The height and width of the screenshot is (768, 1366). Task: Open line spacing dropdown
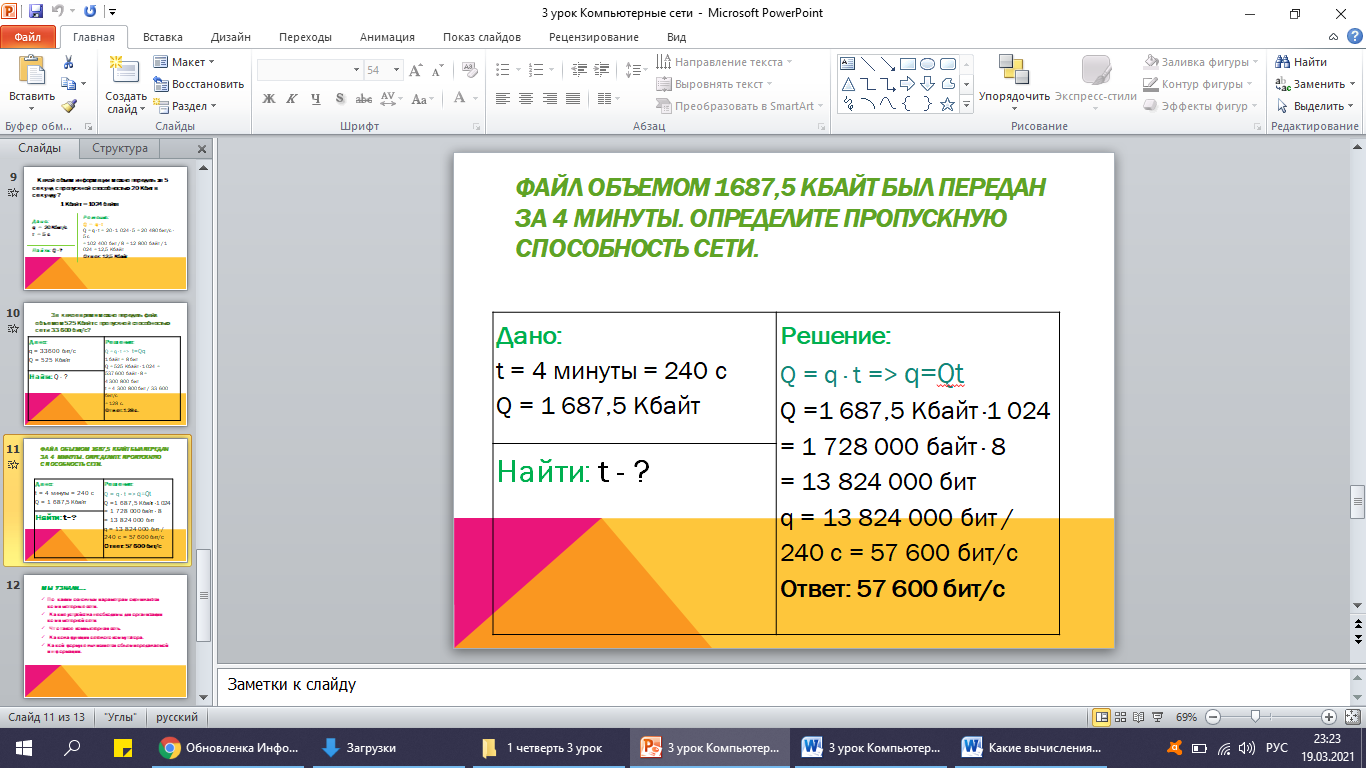[x=635, y=70]
